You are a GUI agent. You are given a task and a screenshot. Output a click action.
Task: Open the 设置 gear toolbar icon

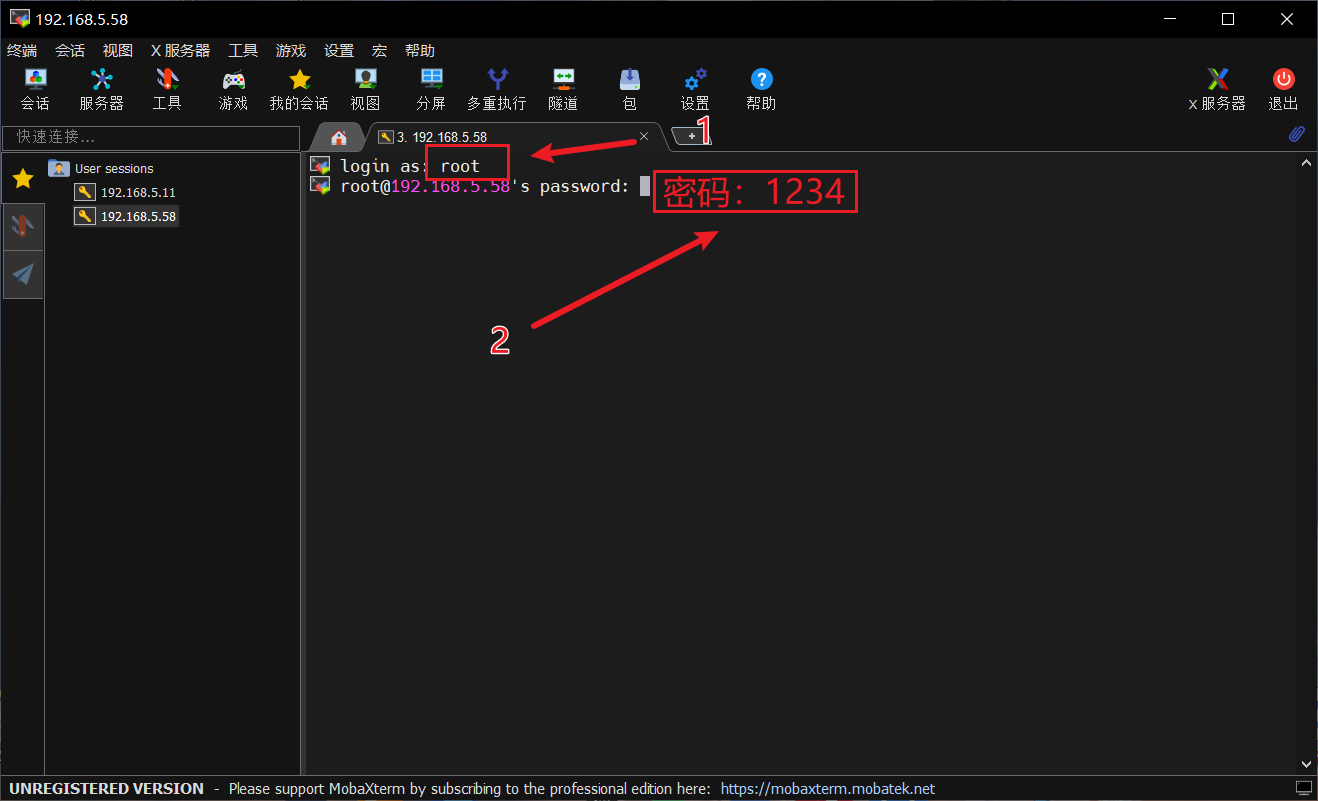pos(695,89)
